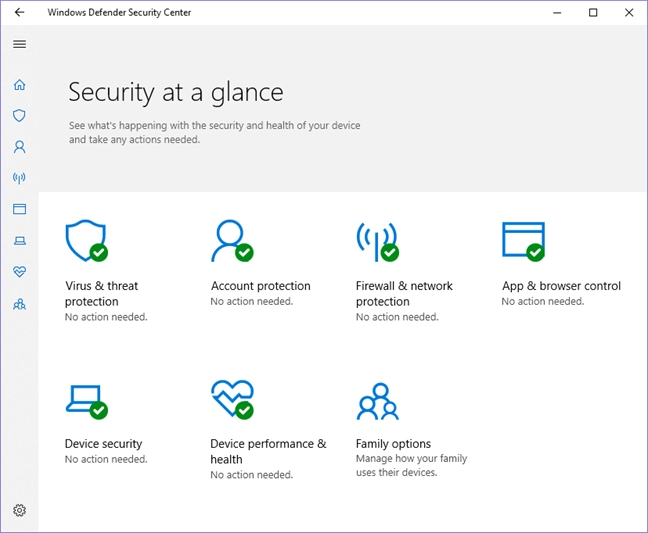
Task: Click the large Device performance heart icon
Action: click(x=232, y=400)
